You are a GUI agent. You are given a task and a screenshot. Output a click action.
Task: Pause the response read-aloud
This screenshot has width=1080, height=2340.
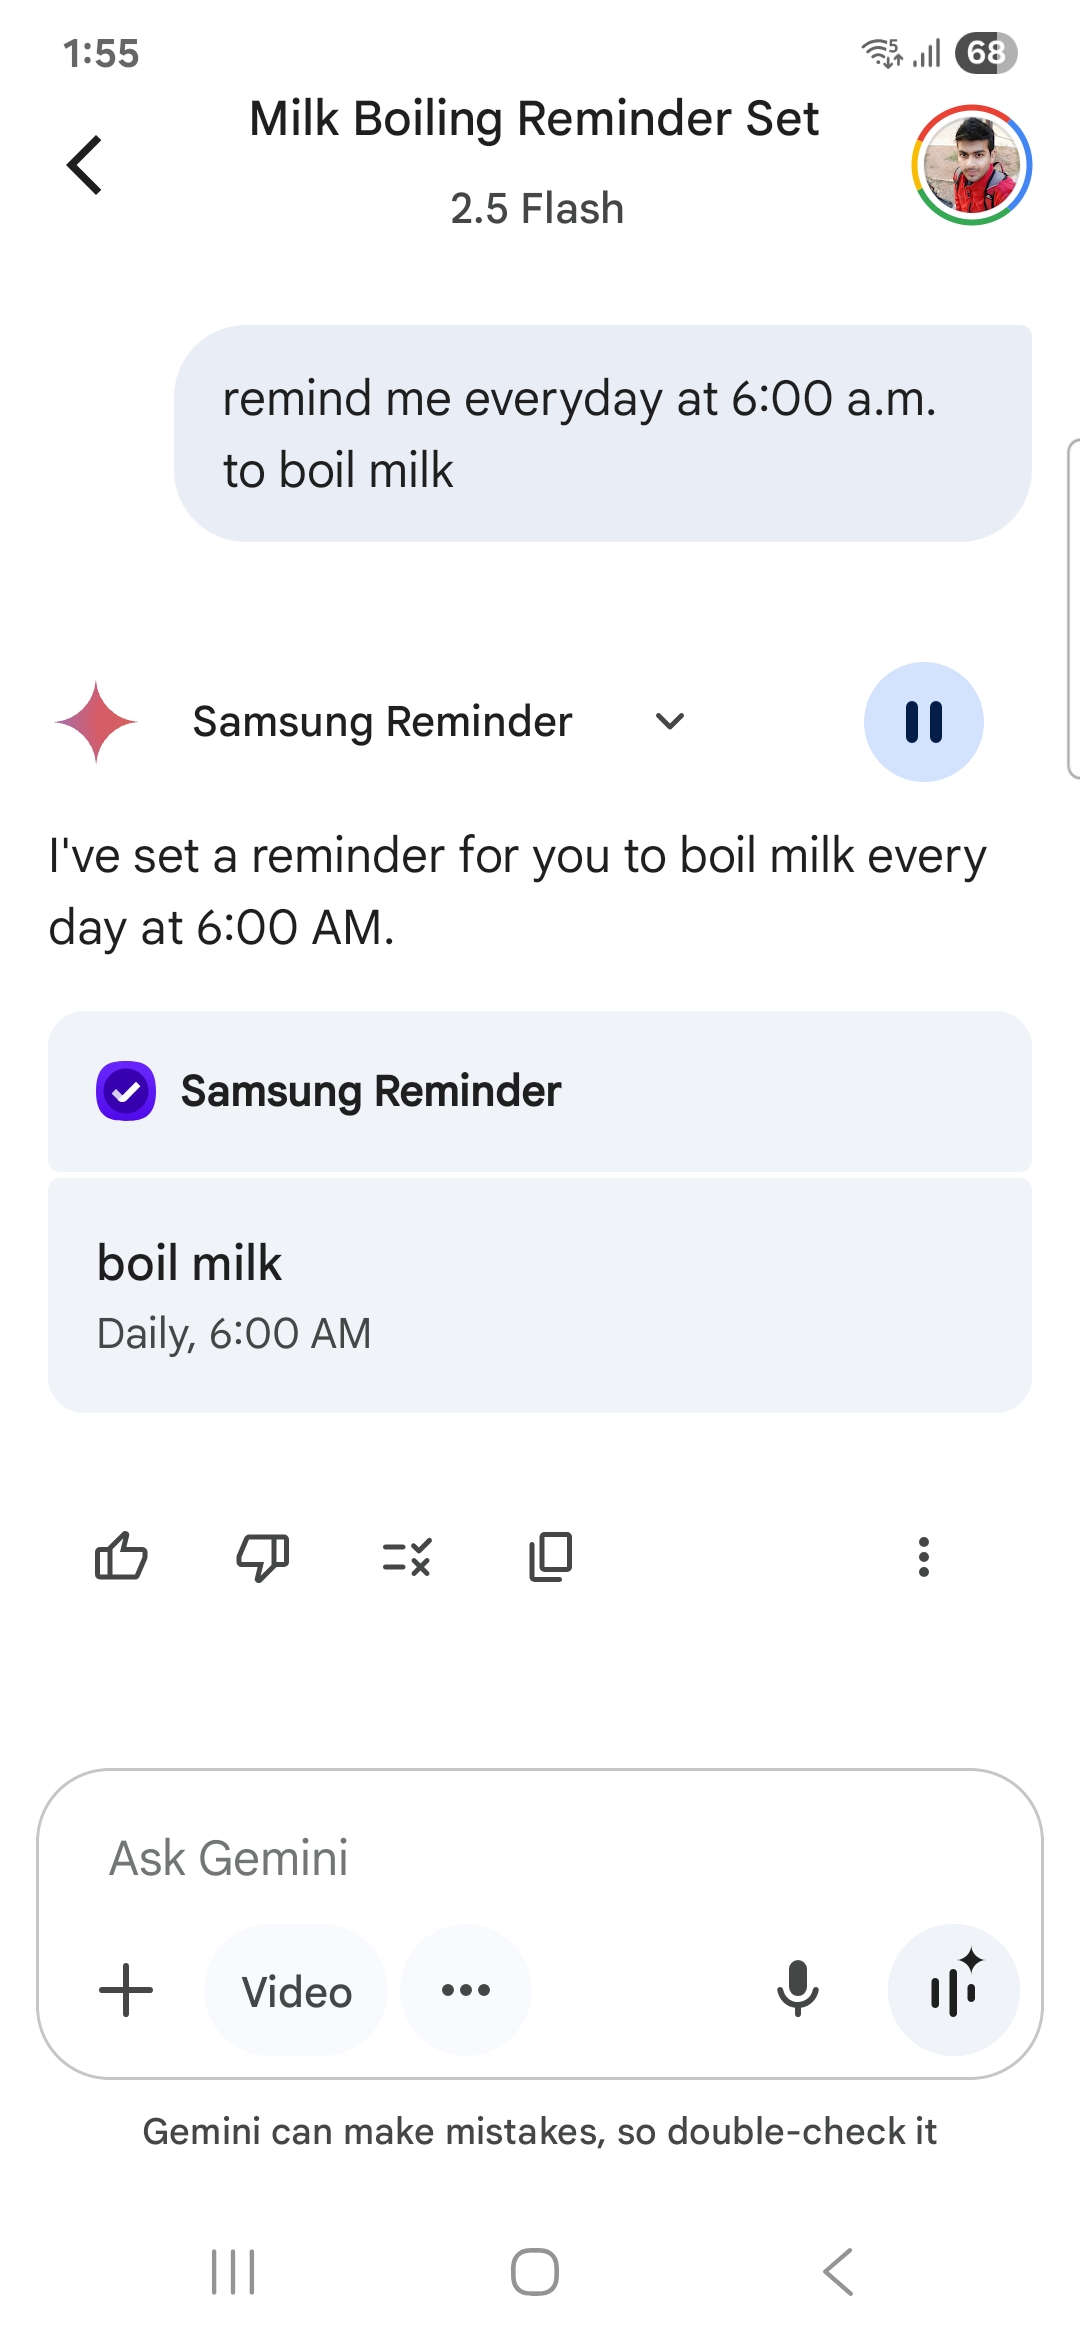[923, 722]
